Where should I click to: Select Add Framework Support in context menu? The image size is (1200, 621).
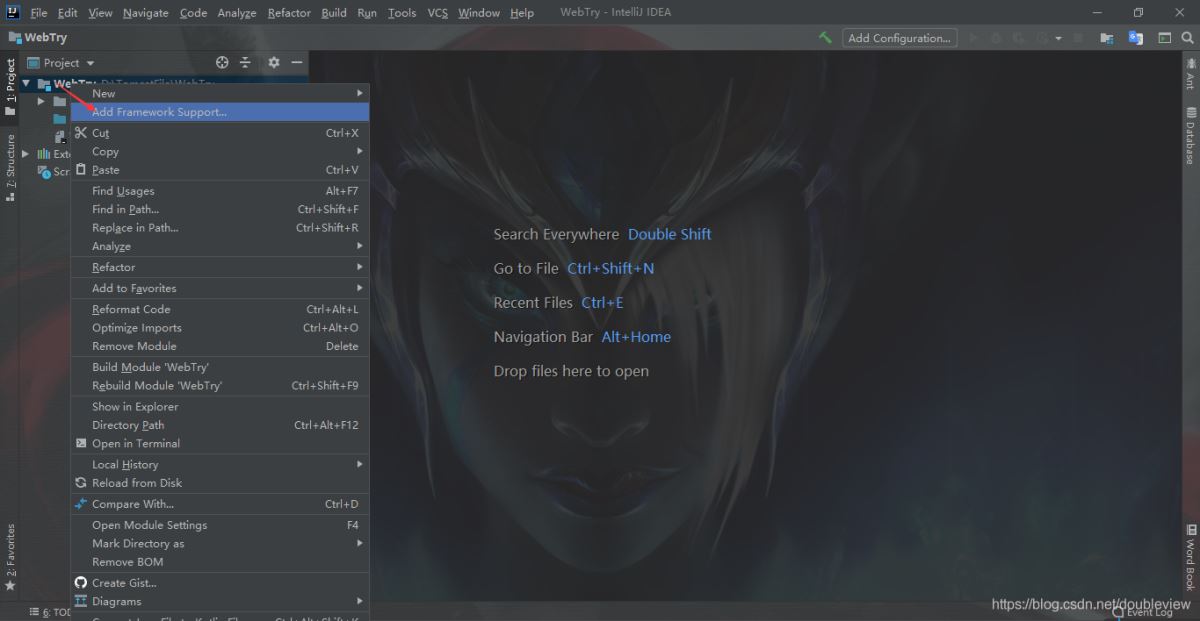coord(159,112)
